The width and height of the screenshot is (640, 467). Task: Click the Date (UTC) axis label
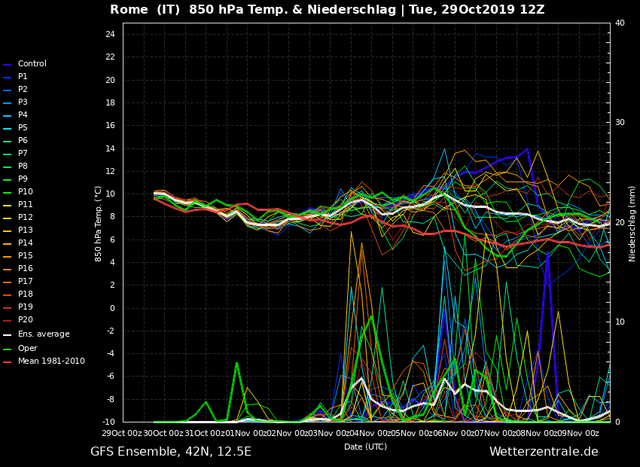click(x=365, y=447)
